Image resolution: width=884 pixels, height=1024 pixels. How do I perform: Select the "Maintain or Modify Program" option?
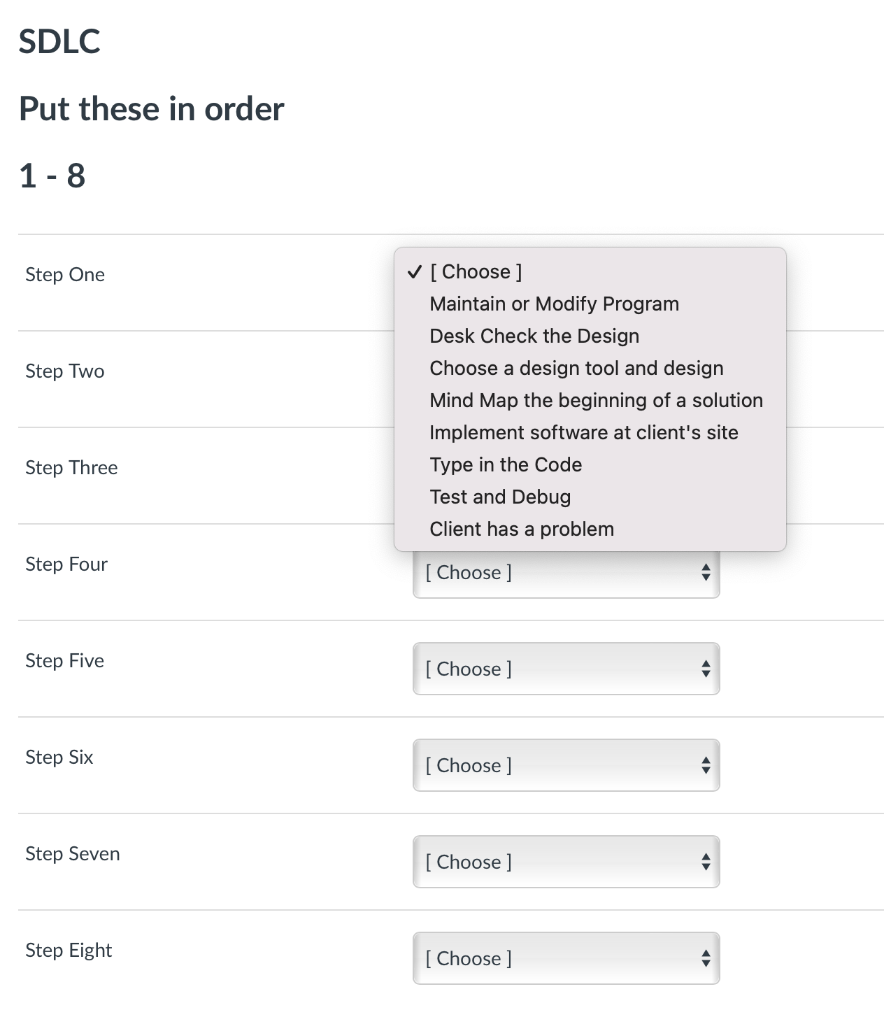tap(554, 304)
